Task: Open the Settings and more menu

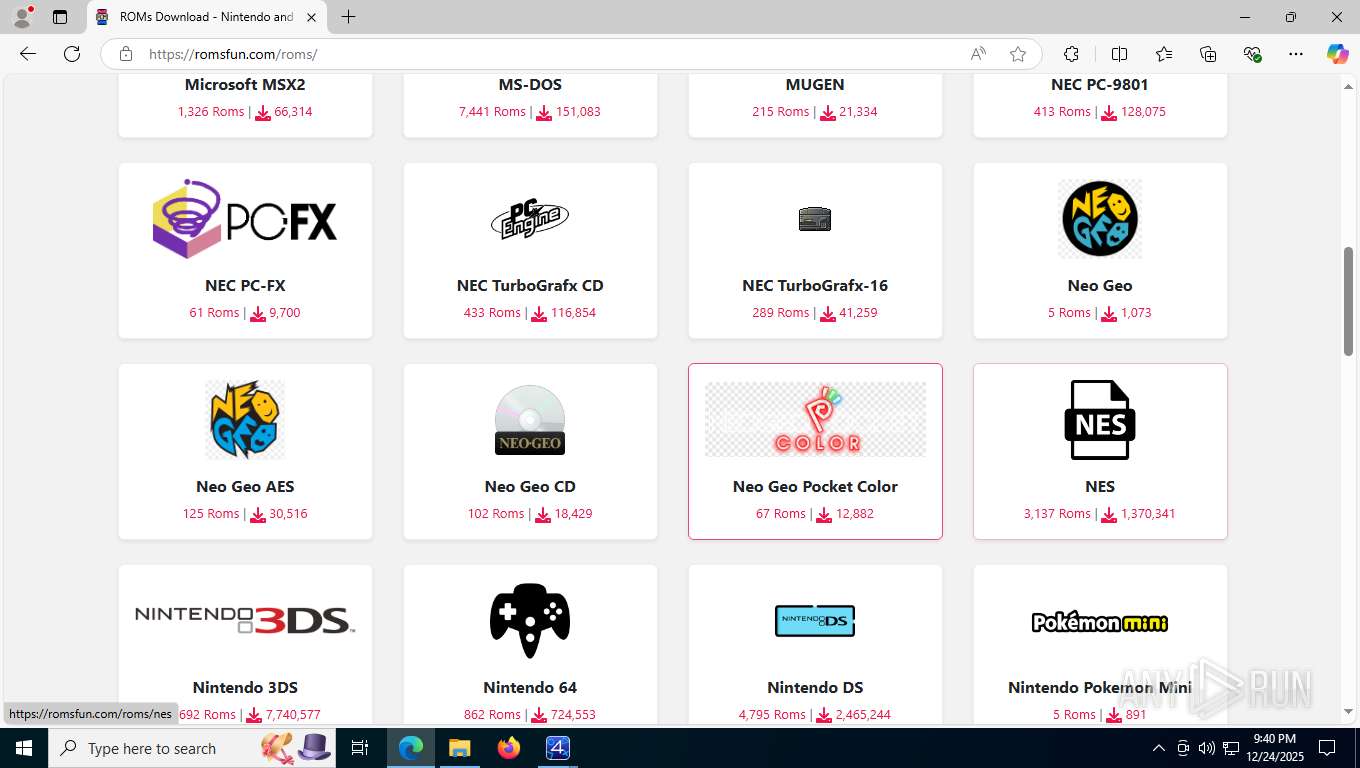Action: pyautogui.click(x=1296, y=54)
